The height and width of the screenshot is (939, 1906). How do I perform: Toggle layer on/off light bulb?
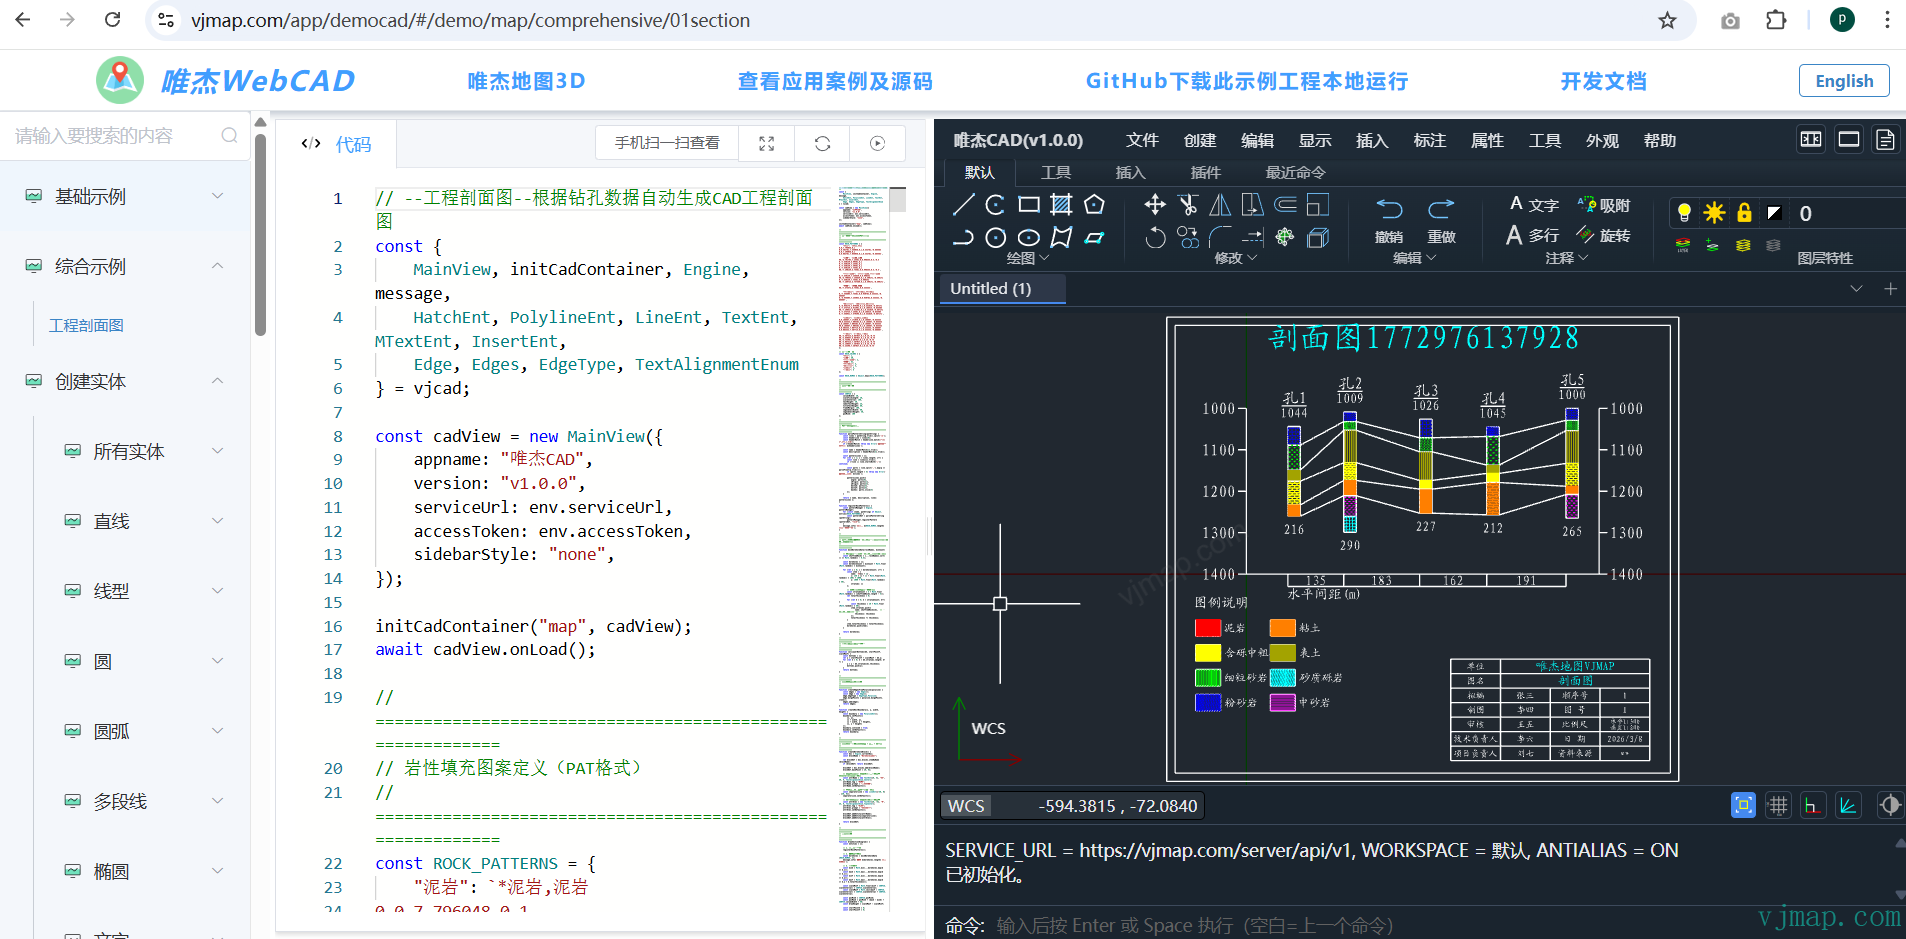(x=1684, y=212)
